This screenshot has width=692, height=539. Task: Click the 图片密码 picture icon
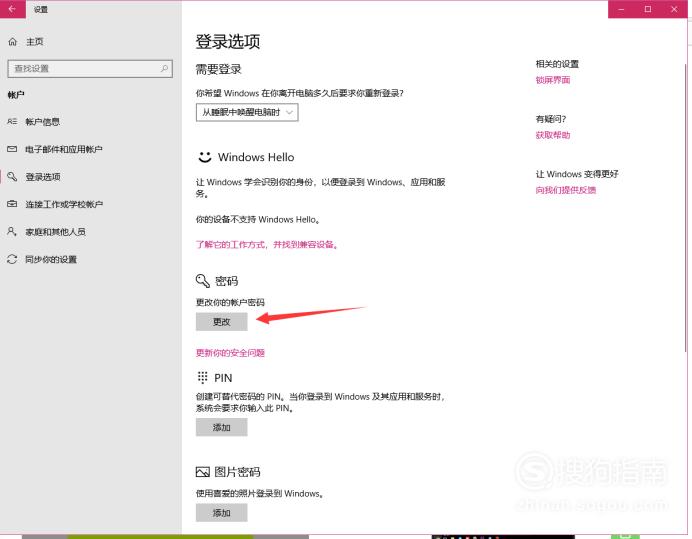click(x=203, y=472)
